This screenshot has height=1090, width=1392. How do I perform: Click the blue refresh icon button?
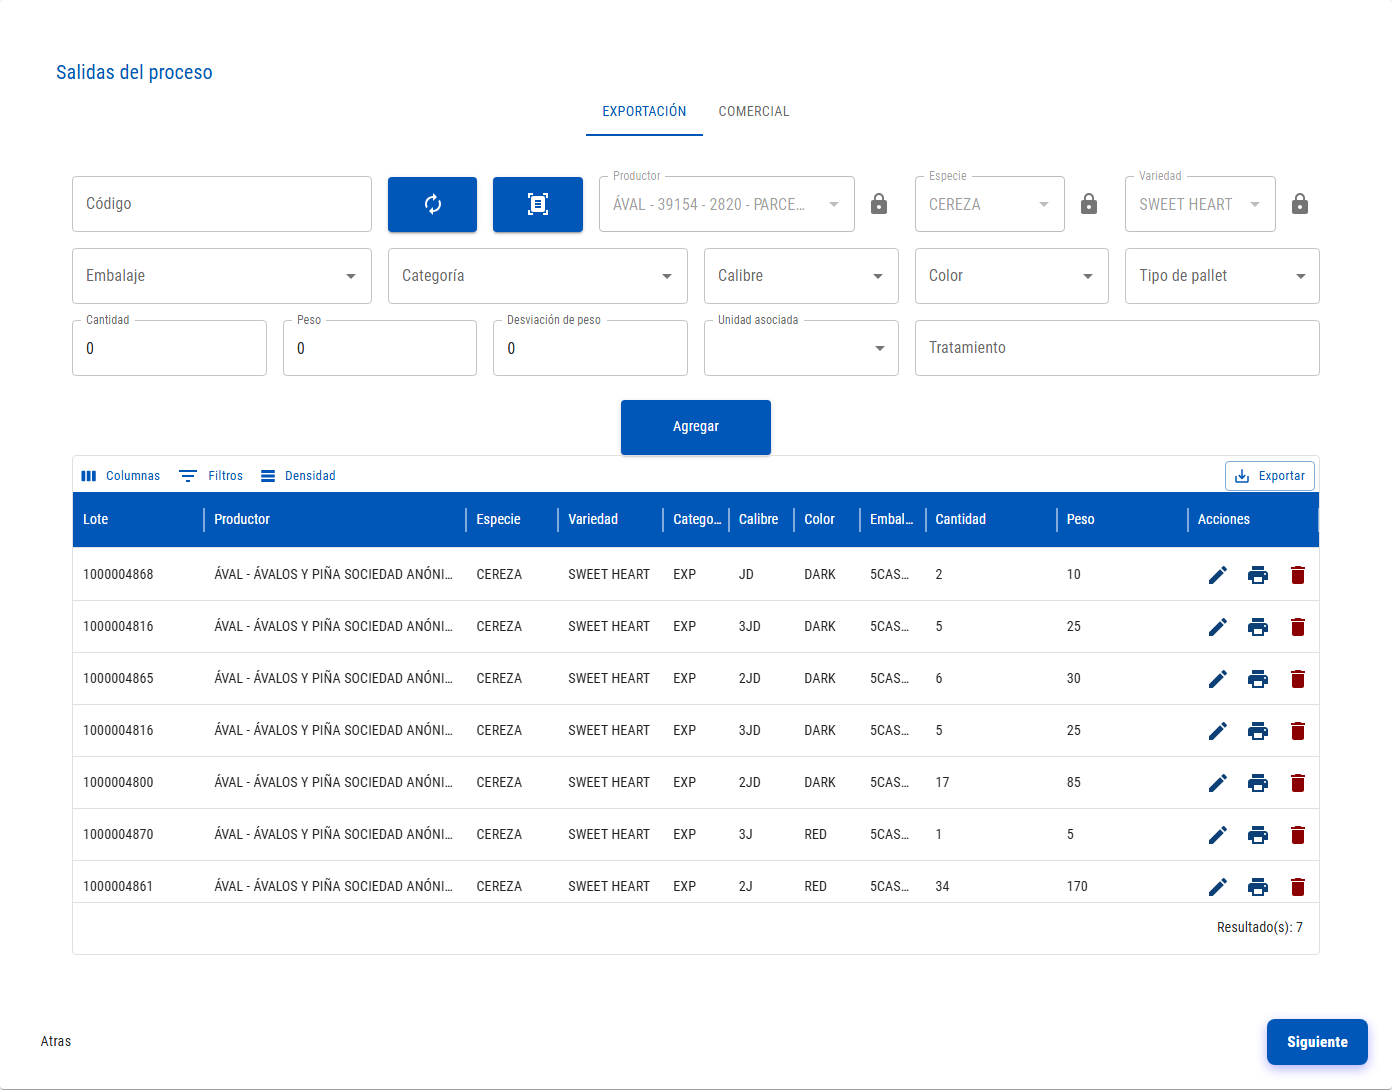432,204
